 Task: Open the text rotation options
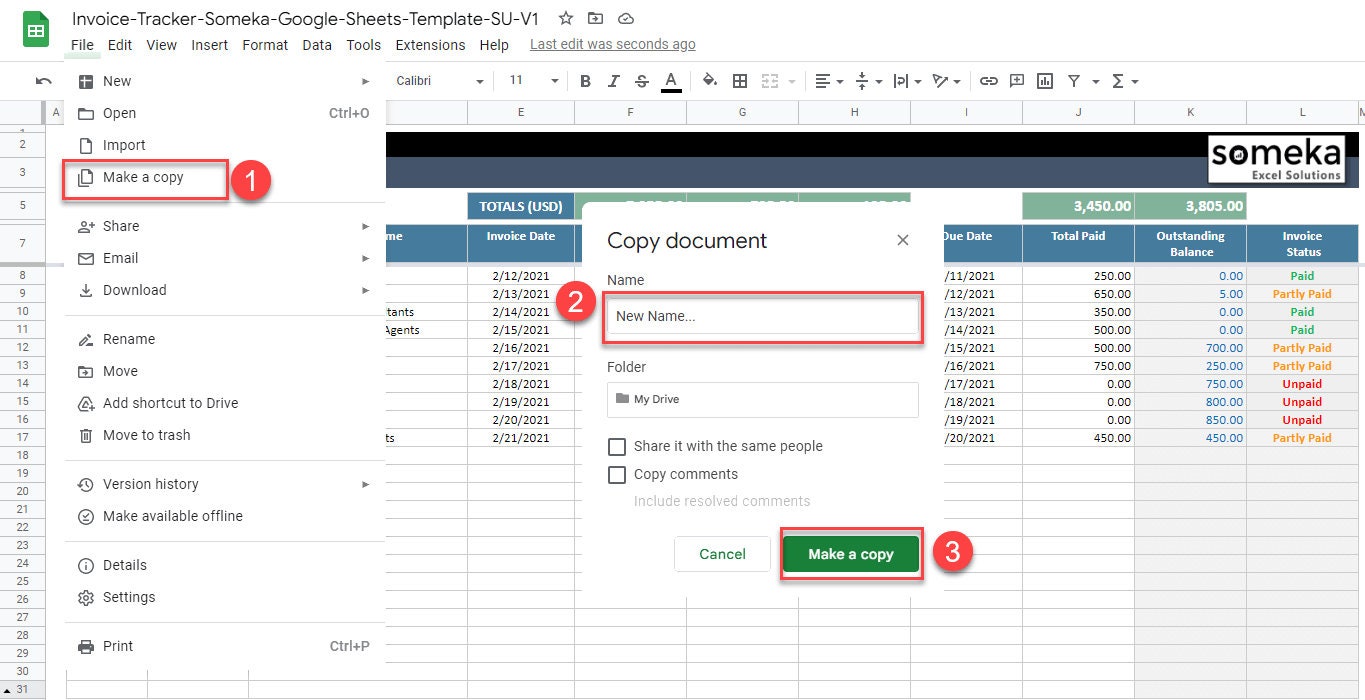946,81
